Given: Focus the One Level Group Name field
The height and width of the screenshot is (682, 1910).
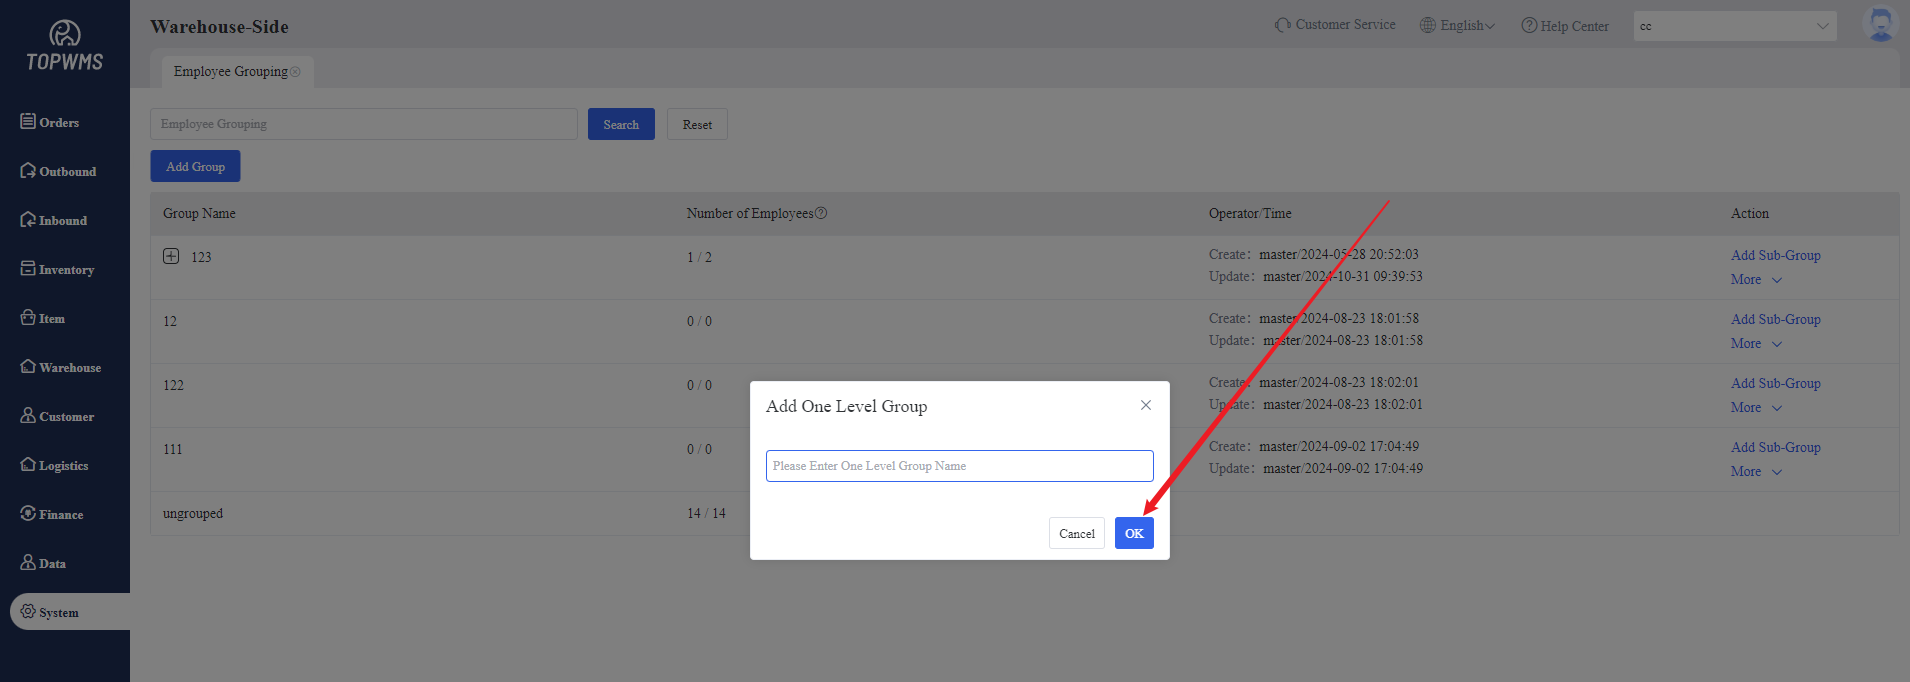Looking at the screenshot, I should tap(959, 466).
